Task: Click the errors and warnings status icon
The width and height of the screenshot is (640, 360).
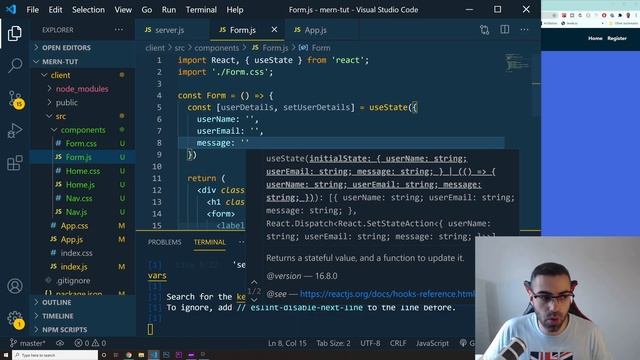Action: pyautogui.click(x=90, y=343)
